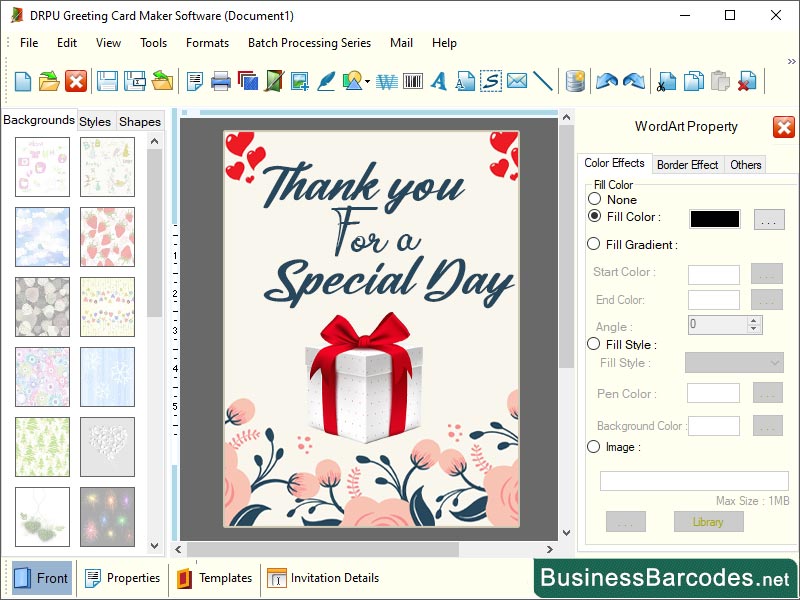Use the Undo arrow icon

(x=607, y=82)
